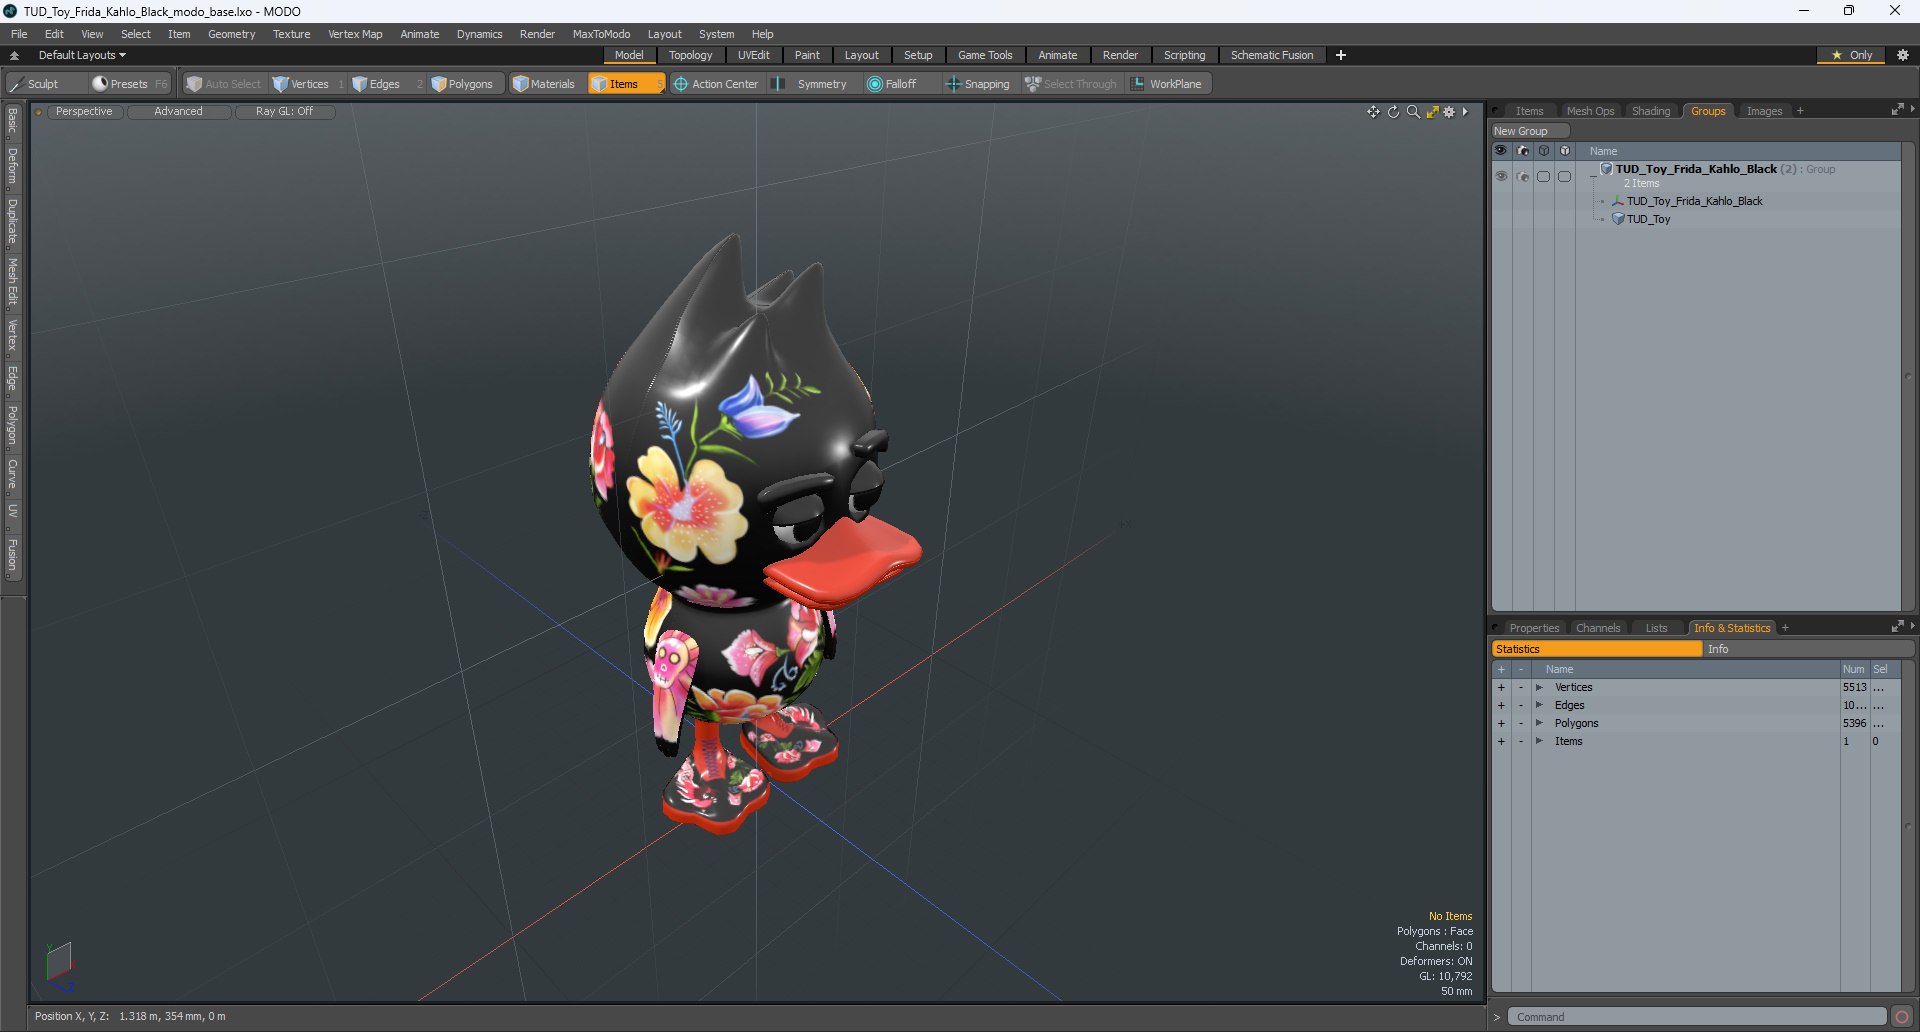The image size is (1920, 1032).
Task: Click the locator icon of TUD_Toy_Frida_Kahlo_Black child
Action: (1618, 201)
